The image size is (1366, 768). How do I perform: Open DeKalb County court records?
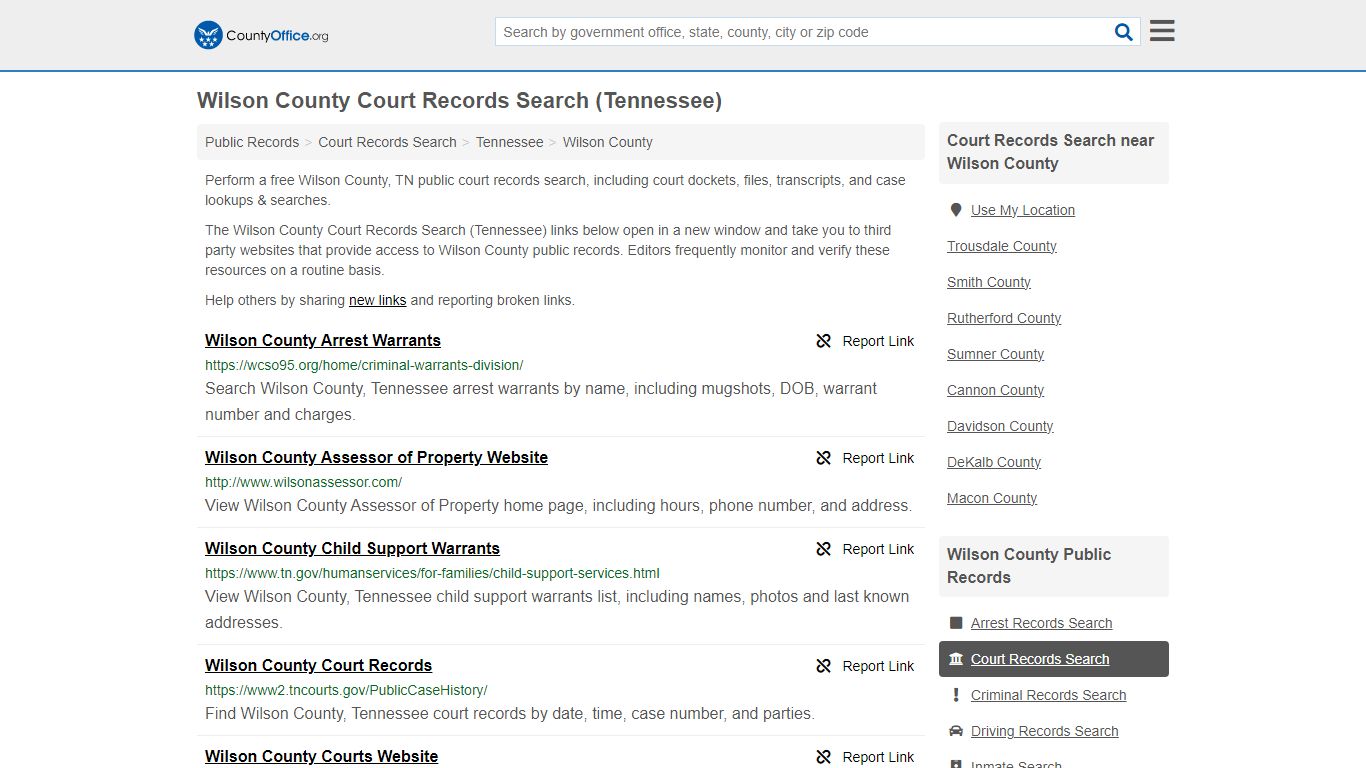994,462
